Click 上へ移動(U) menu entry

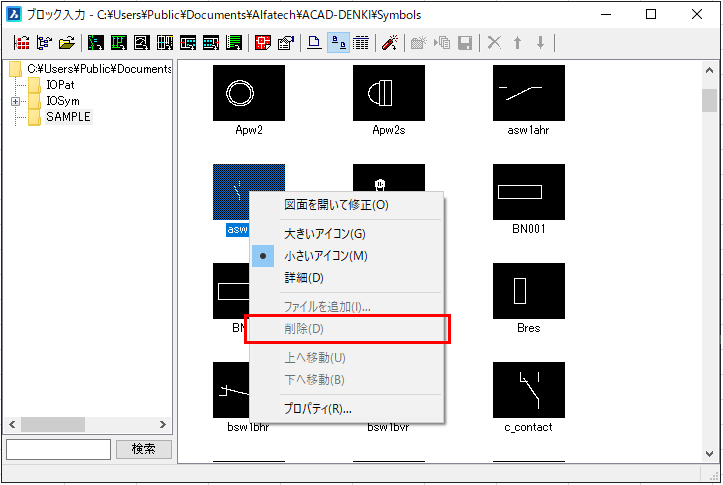[x=347, y=357]
